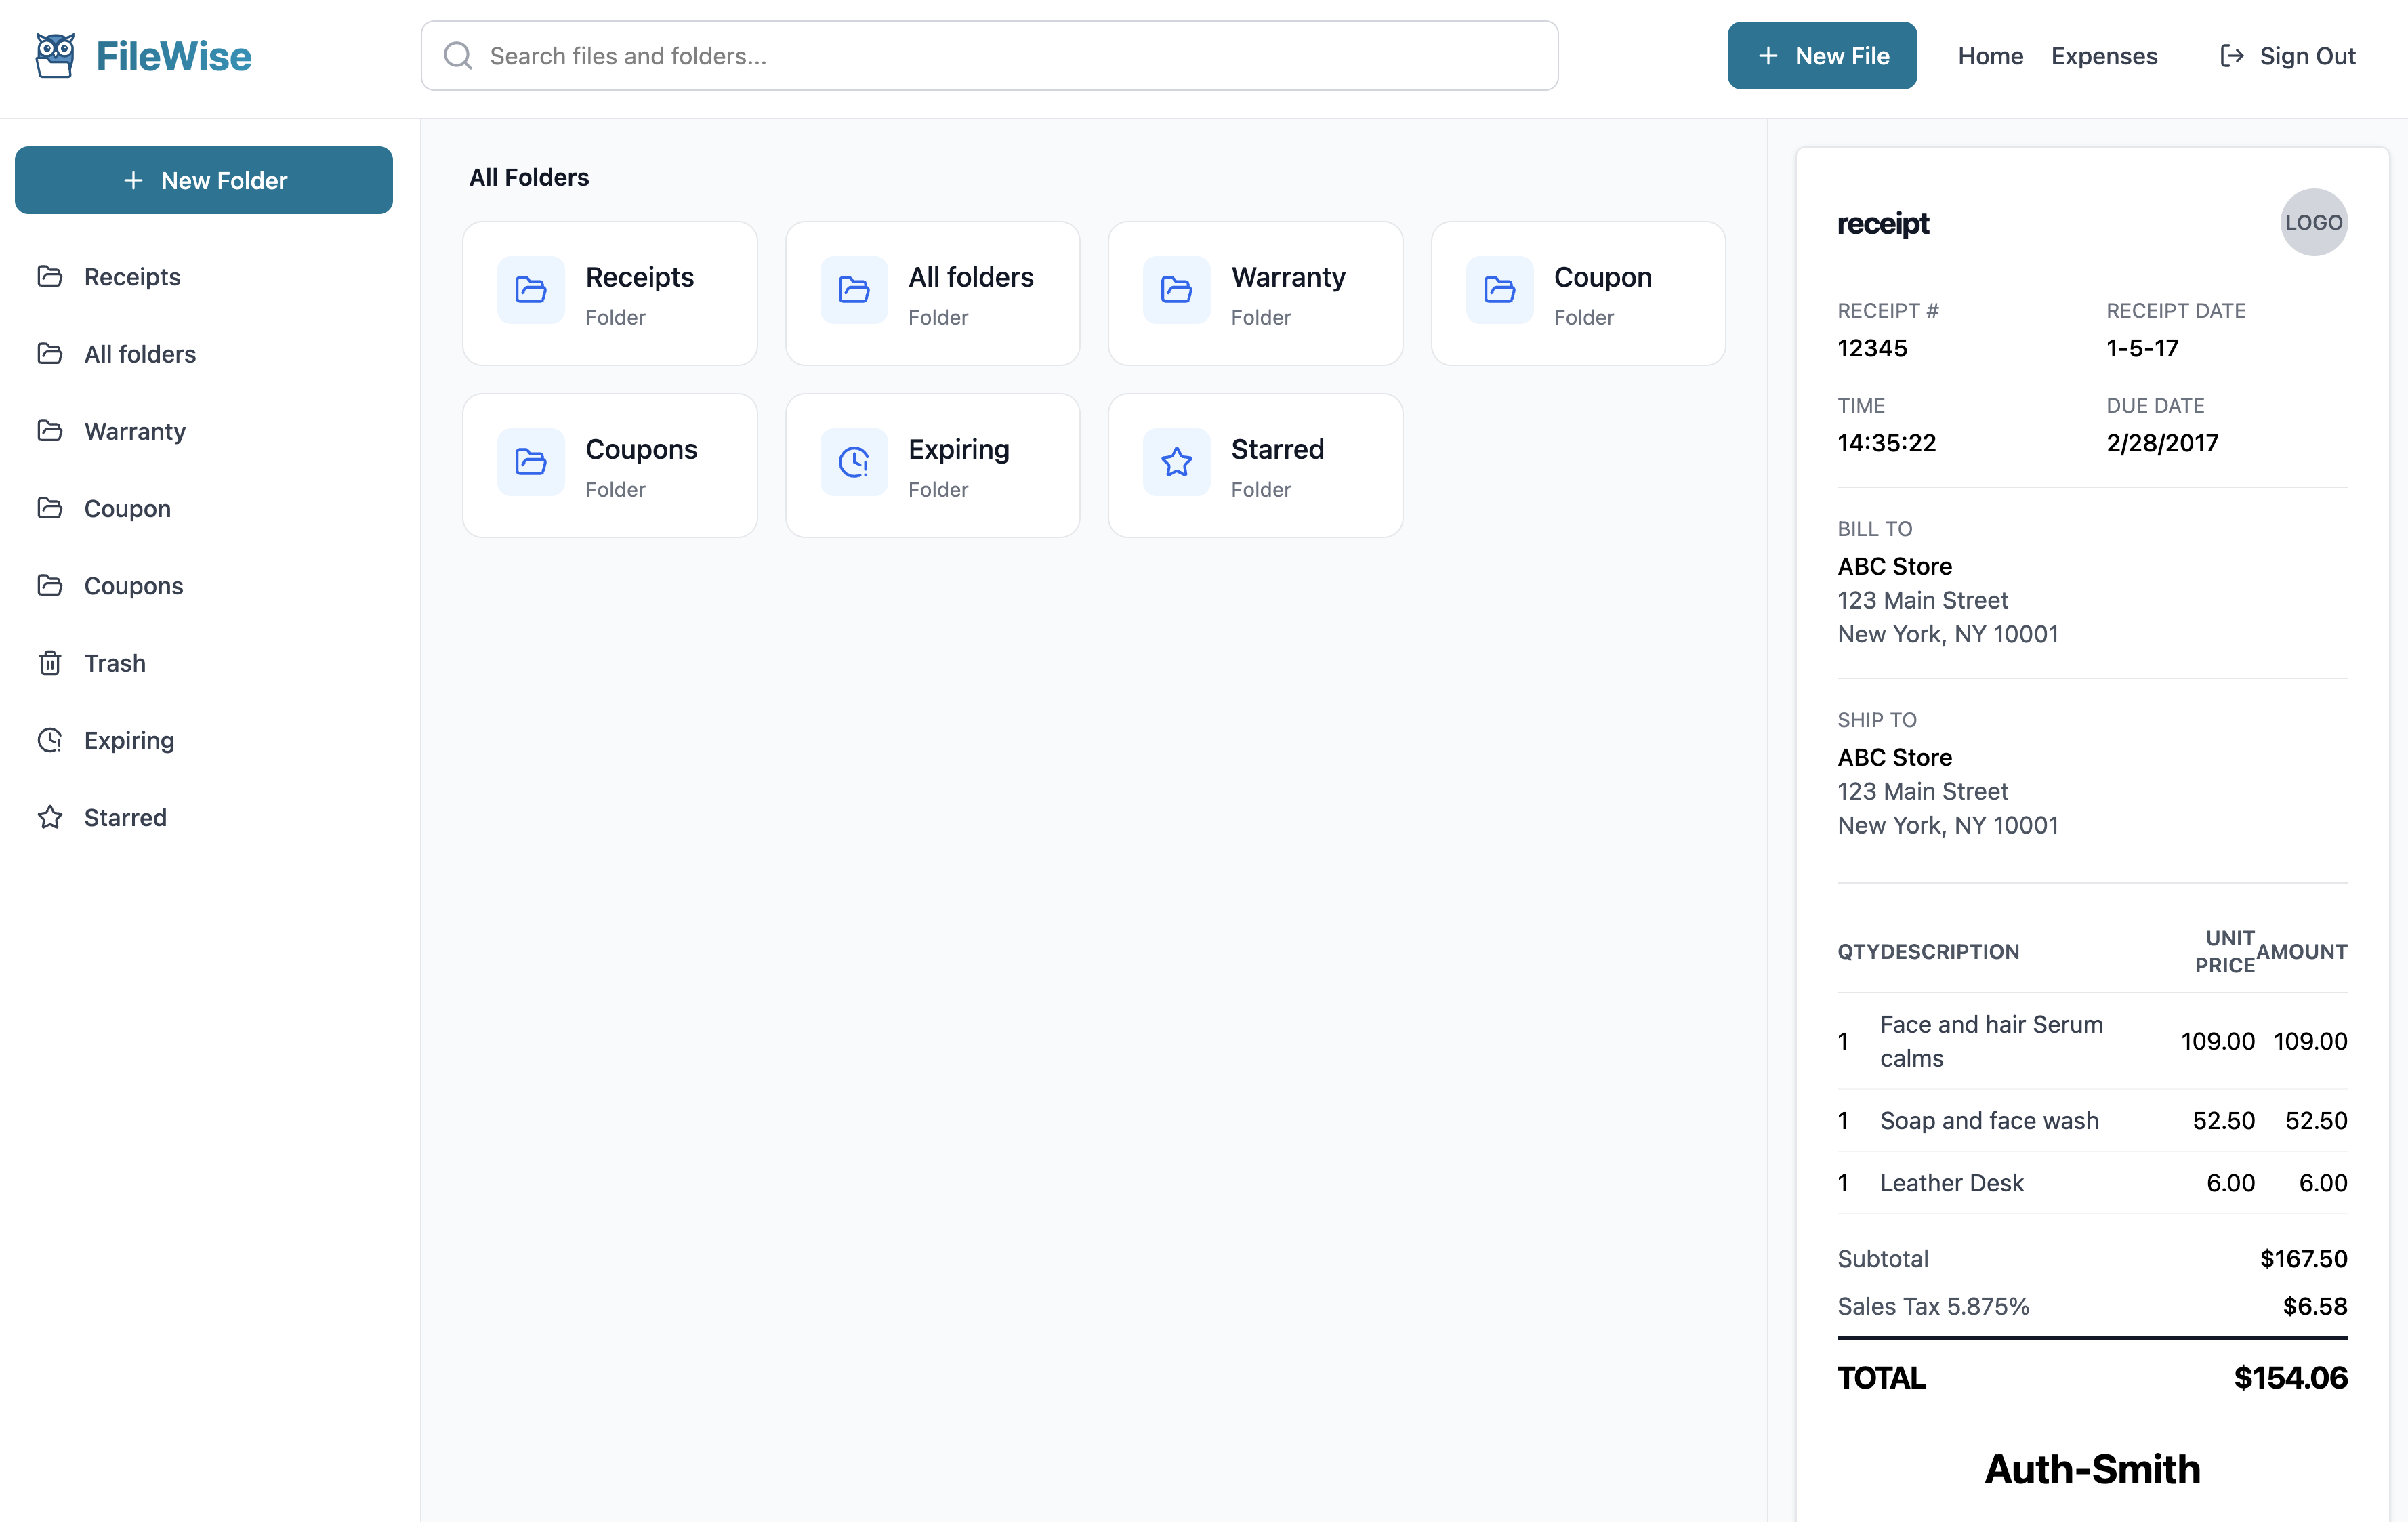Select Warranty in the sidebar
Screen dimensions: 2408x1522
pyautogui.click(x=135, y=431)
